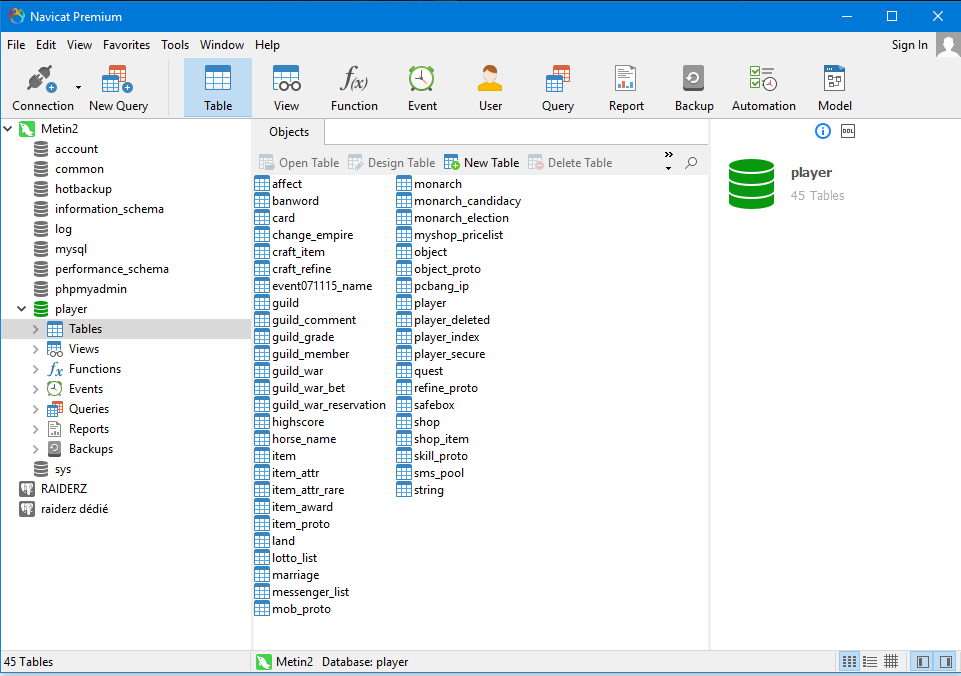Open Connection dropdown arrow
Viewport: 961px width, 676px height.
click(78, 88)
